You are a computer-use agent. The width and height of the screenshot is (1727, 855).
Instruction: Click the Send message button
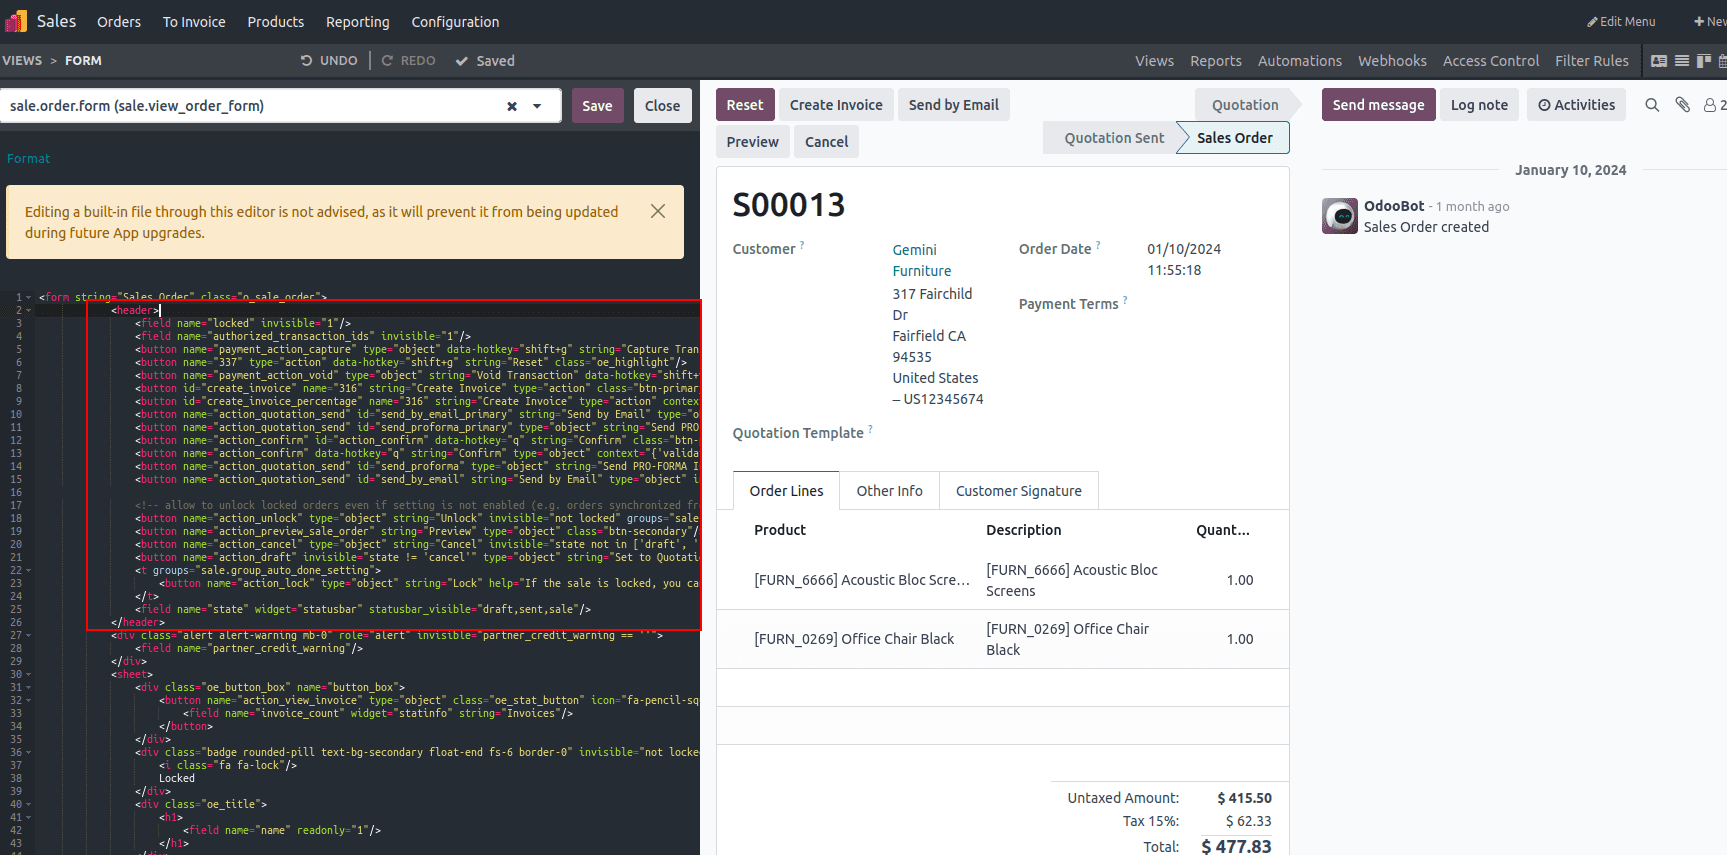[x=1378, y=105]
